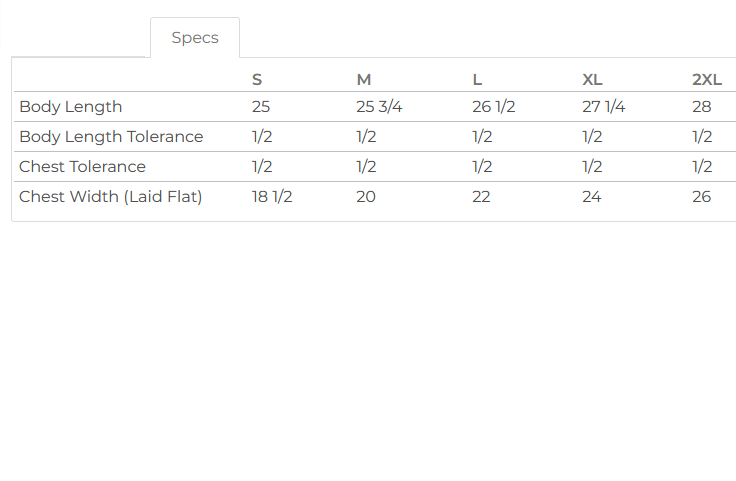Select Chest Width value 24 for XL
Screen dimensions: 736x481
(592, 197)
